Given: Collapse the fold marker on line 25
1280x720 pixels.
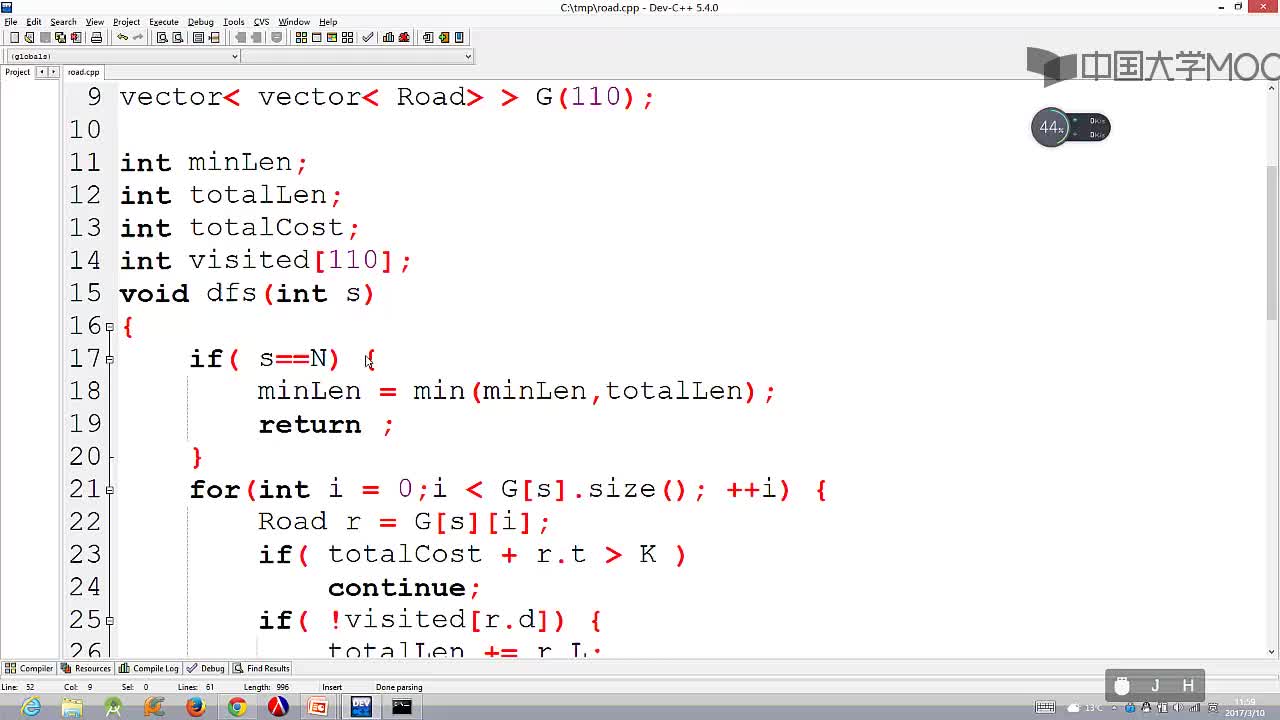Looking at the screenshot, I should coord(110,621).
